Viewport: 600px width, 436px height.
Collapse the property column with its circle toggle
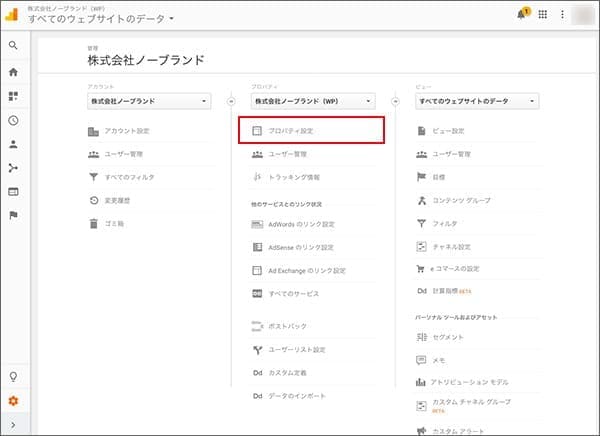[x=396, y=101]
